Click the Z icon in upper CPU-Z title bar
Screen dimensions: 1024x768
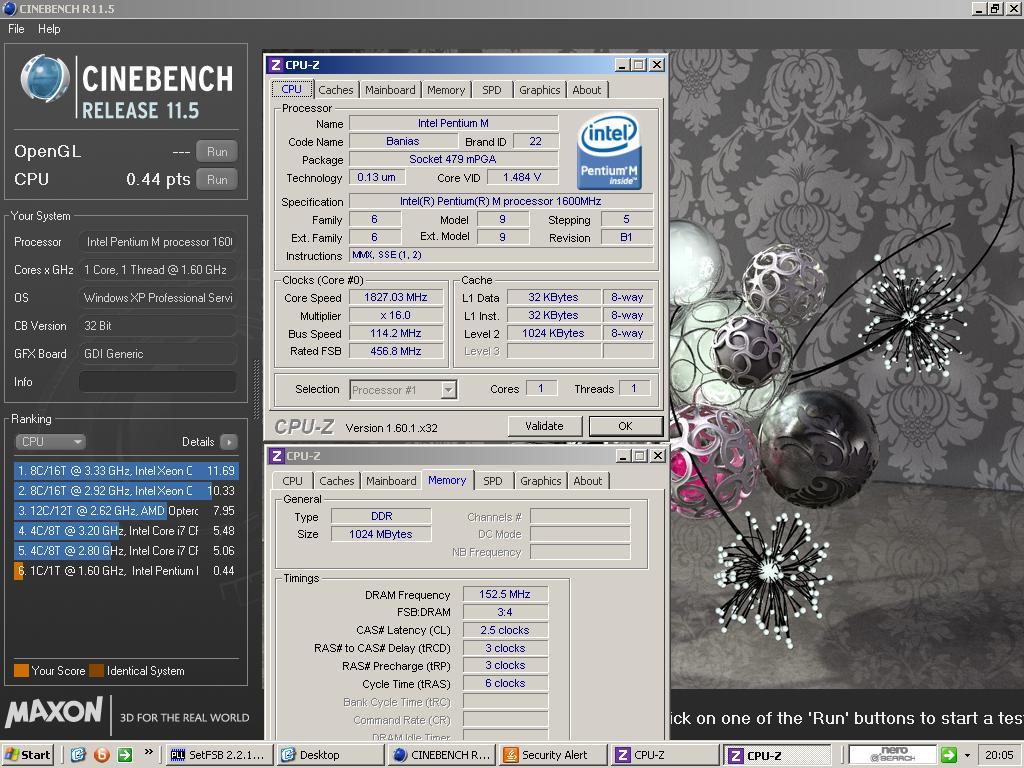(276, 65)
